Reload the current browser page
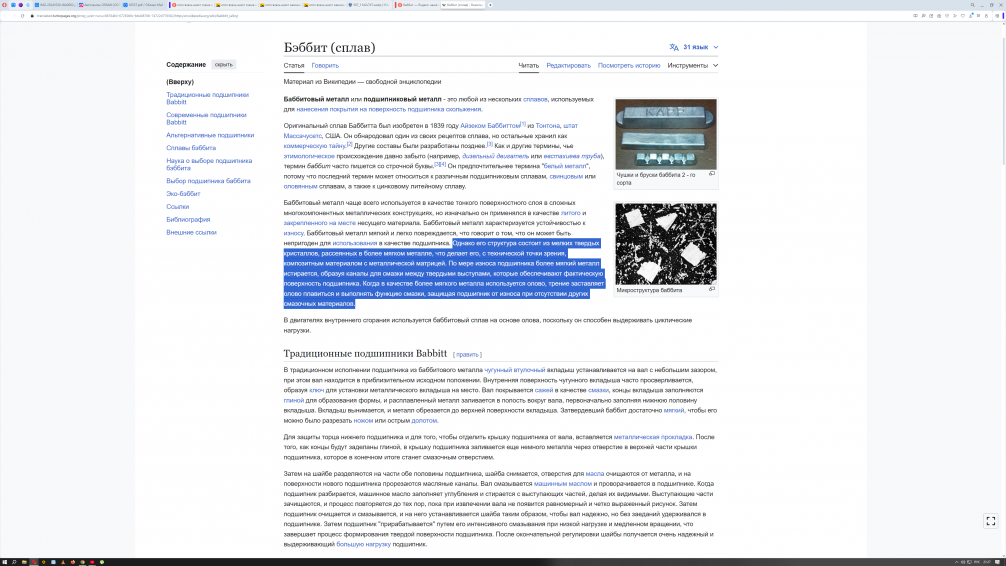 (x=22, y=15)
